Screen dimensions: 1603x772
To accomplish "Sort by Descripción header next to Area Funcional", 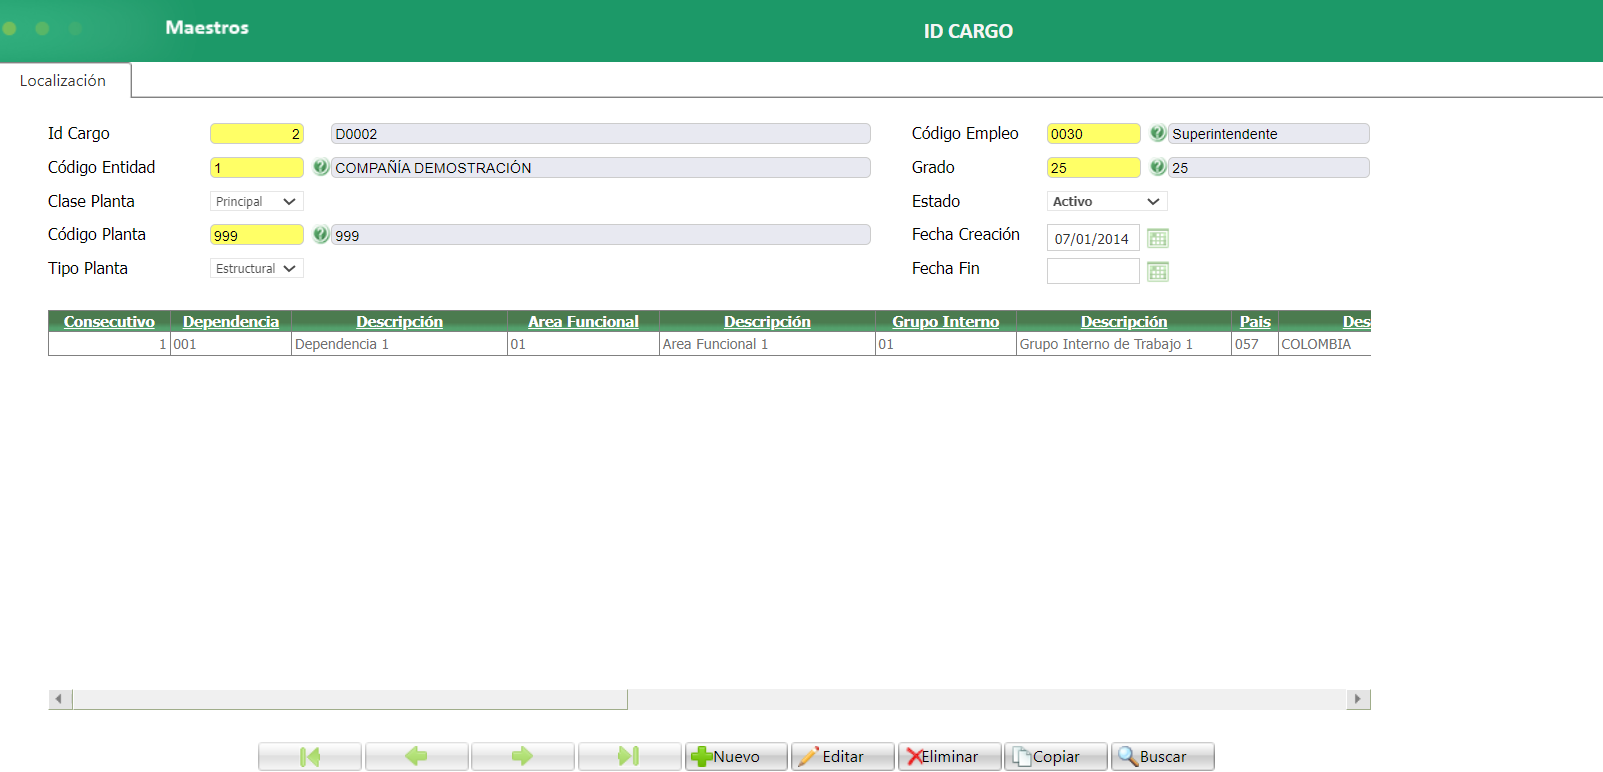I will click(x=767, y=321).
